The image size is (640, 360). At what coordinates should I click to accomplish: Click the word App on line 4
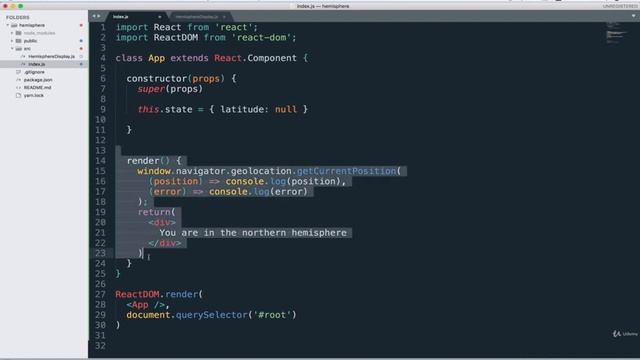(x=157, y=58)
